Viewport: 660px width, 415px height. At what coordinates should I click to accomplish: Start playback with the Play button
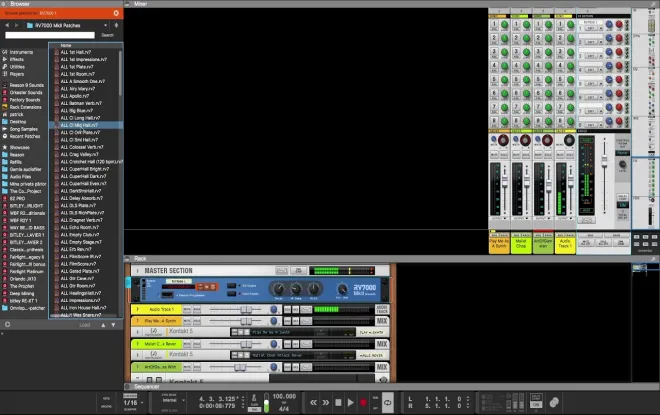(x=351, y=403)
